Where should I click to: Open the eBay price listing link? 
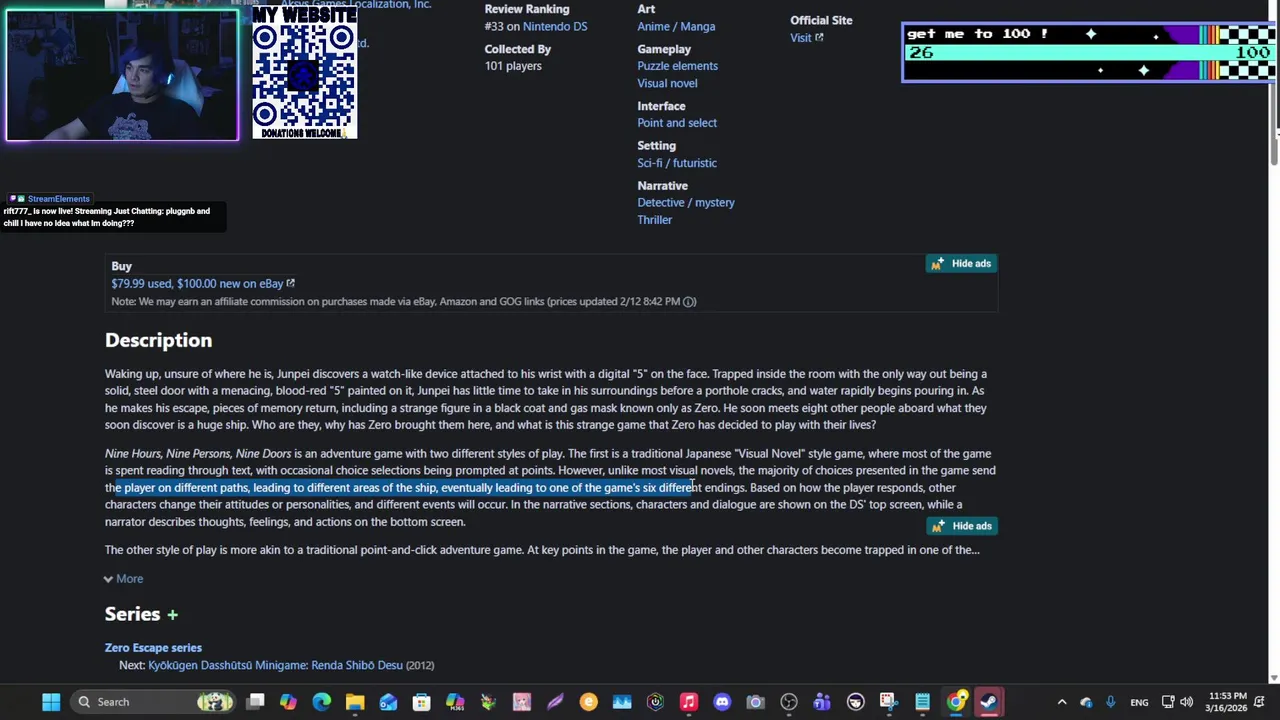203,284
